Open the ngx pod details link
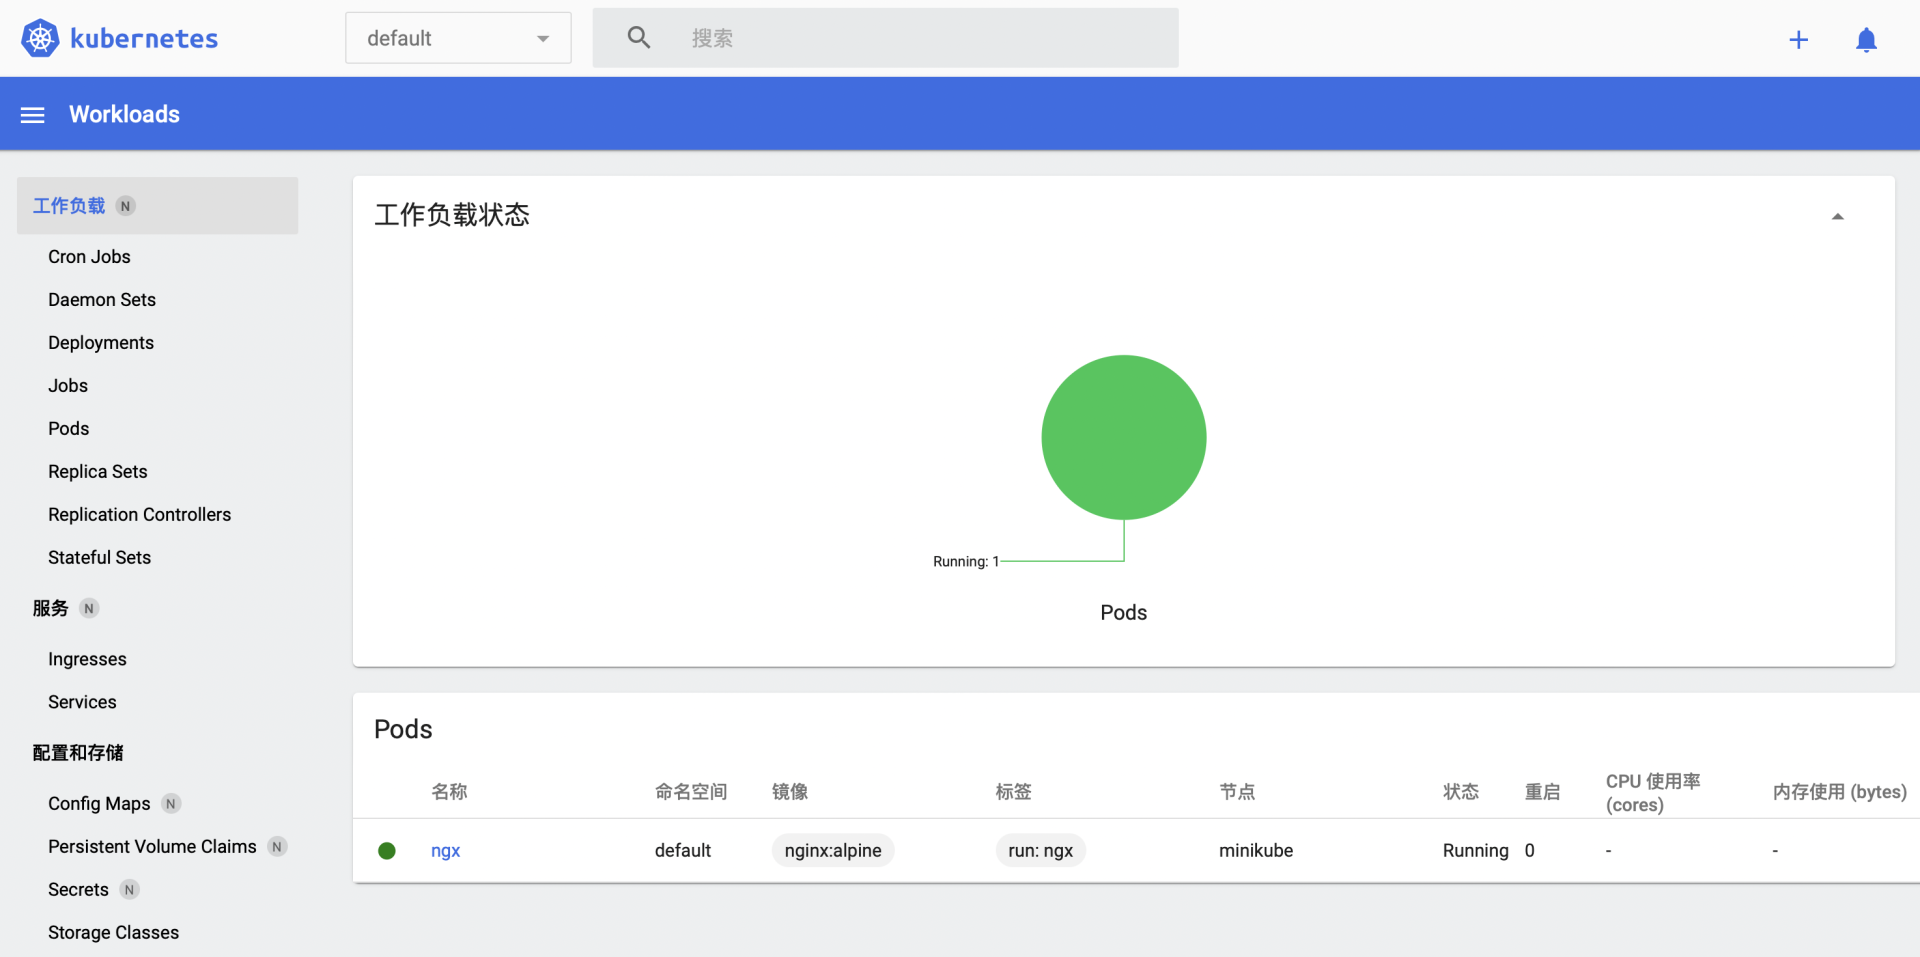Image resolution: width=1920 pixels, height=957 pixels. 445,851
